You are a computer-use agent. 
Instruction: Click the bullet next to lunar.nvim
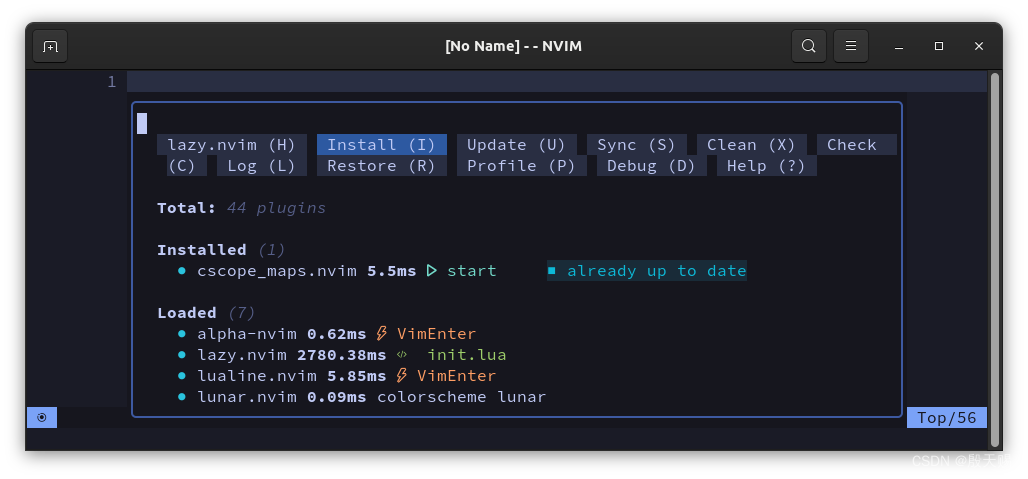(x=182, y=396)
